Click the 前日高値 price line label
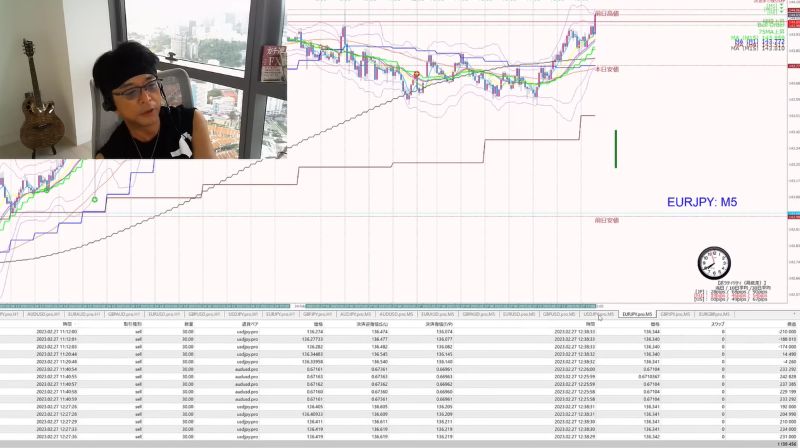Screen dimensions: 800x448 [x=607, y=14]
